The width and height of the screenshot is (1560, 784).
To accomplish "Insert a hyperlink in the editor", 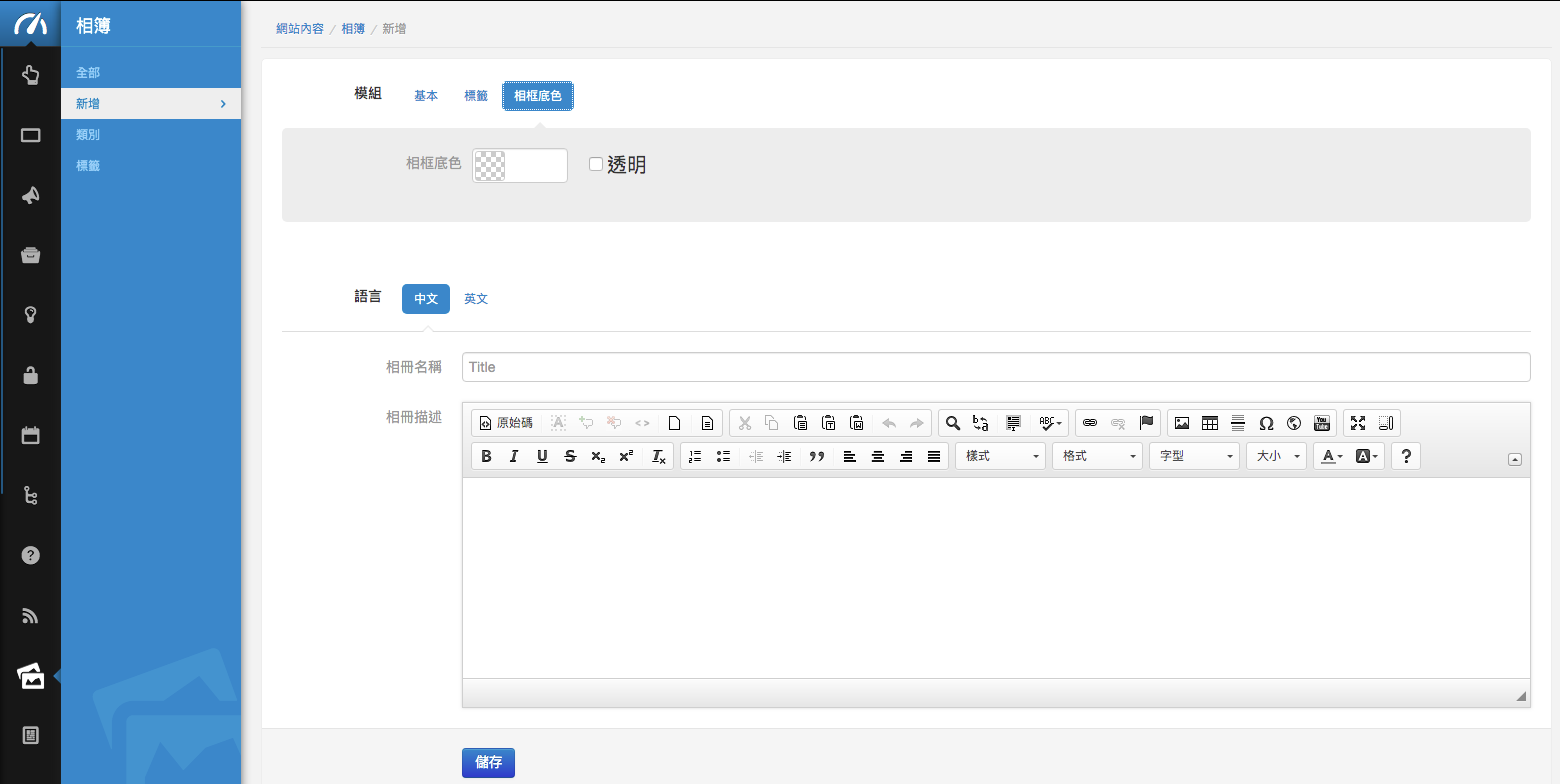I will (x=1090, y=423).
